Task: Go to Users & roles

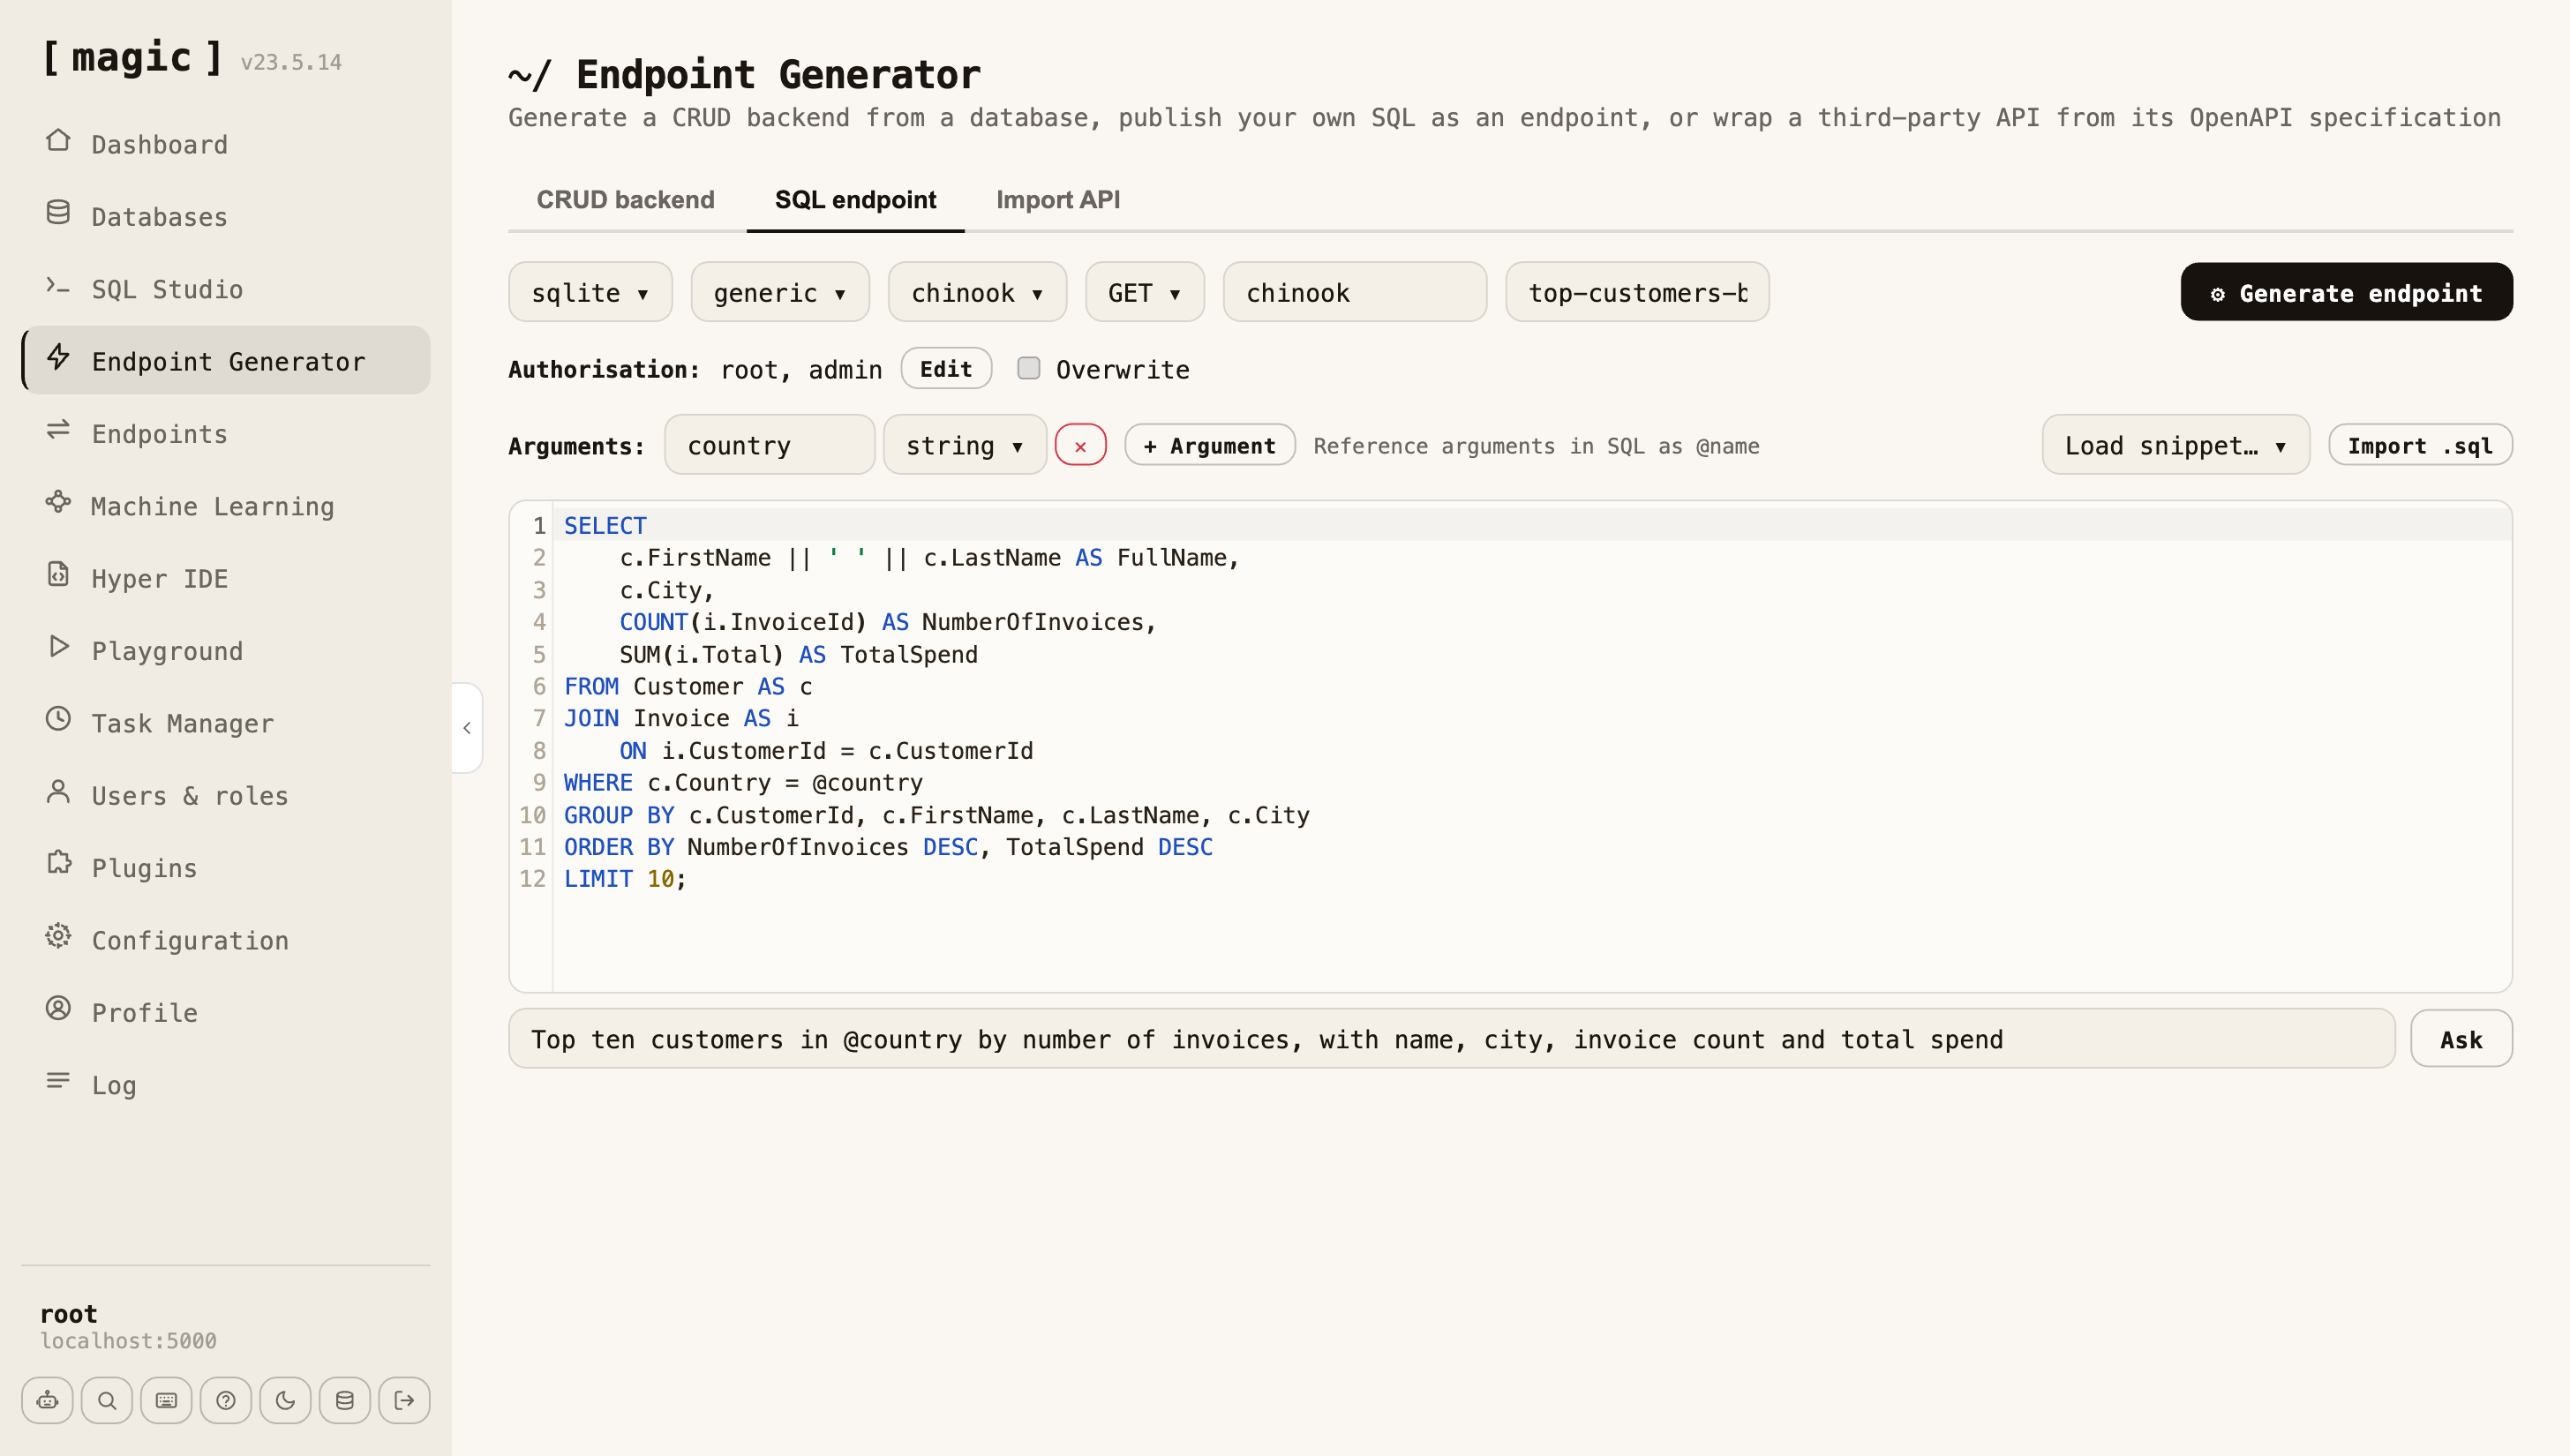Action: coord(226,795)
